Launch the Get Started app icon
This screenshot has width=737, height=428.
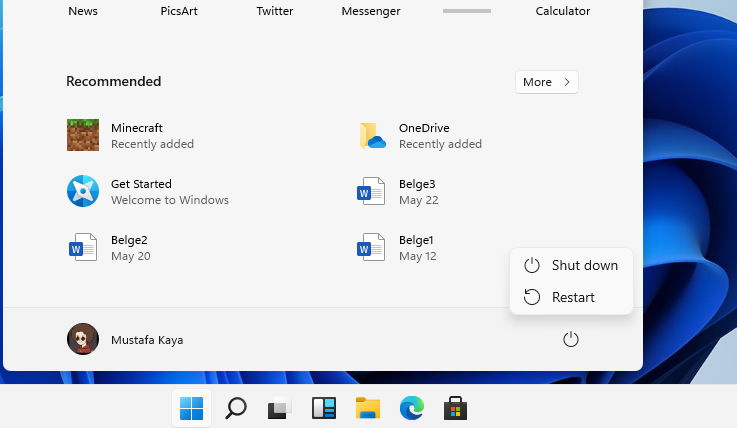[x=83, y=191]
